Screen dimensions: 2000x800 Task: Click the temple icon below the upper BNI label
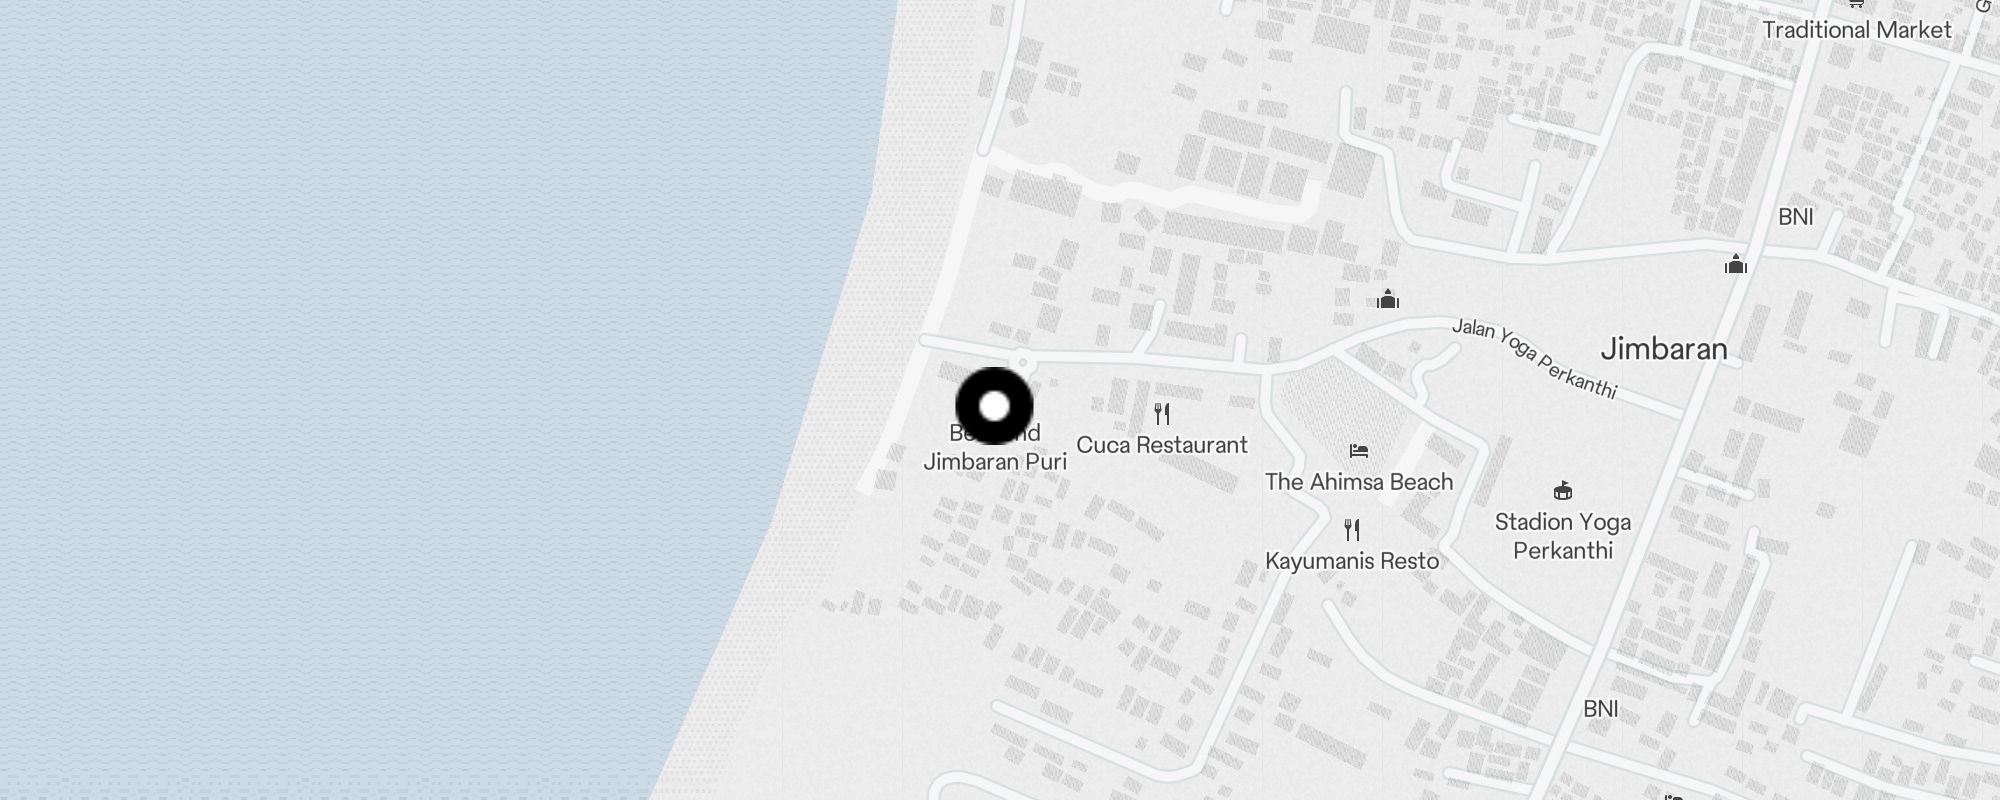coord(1735,264)
